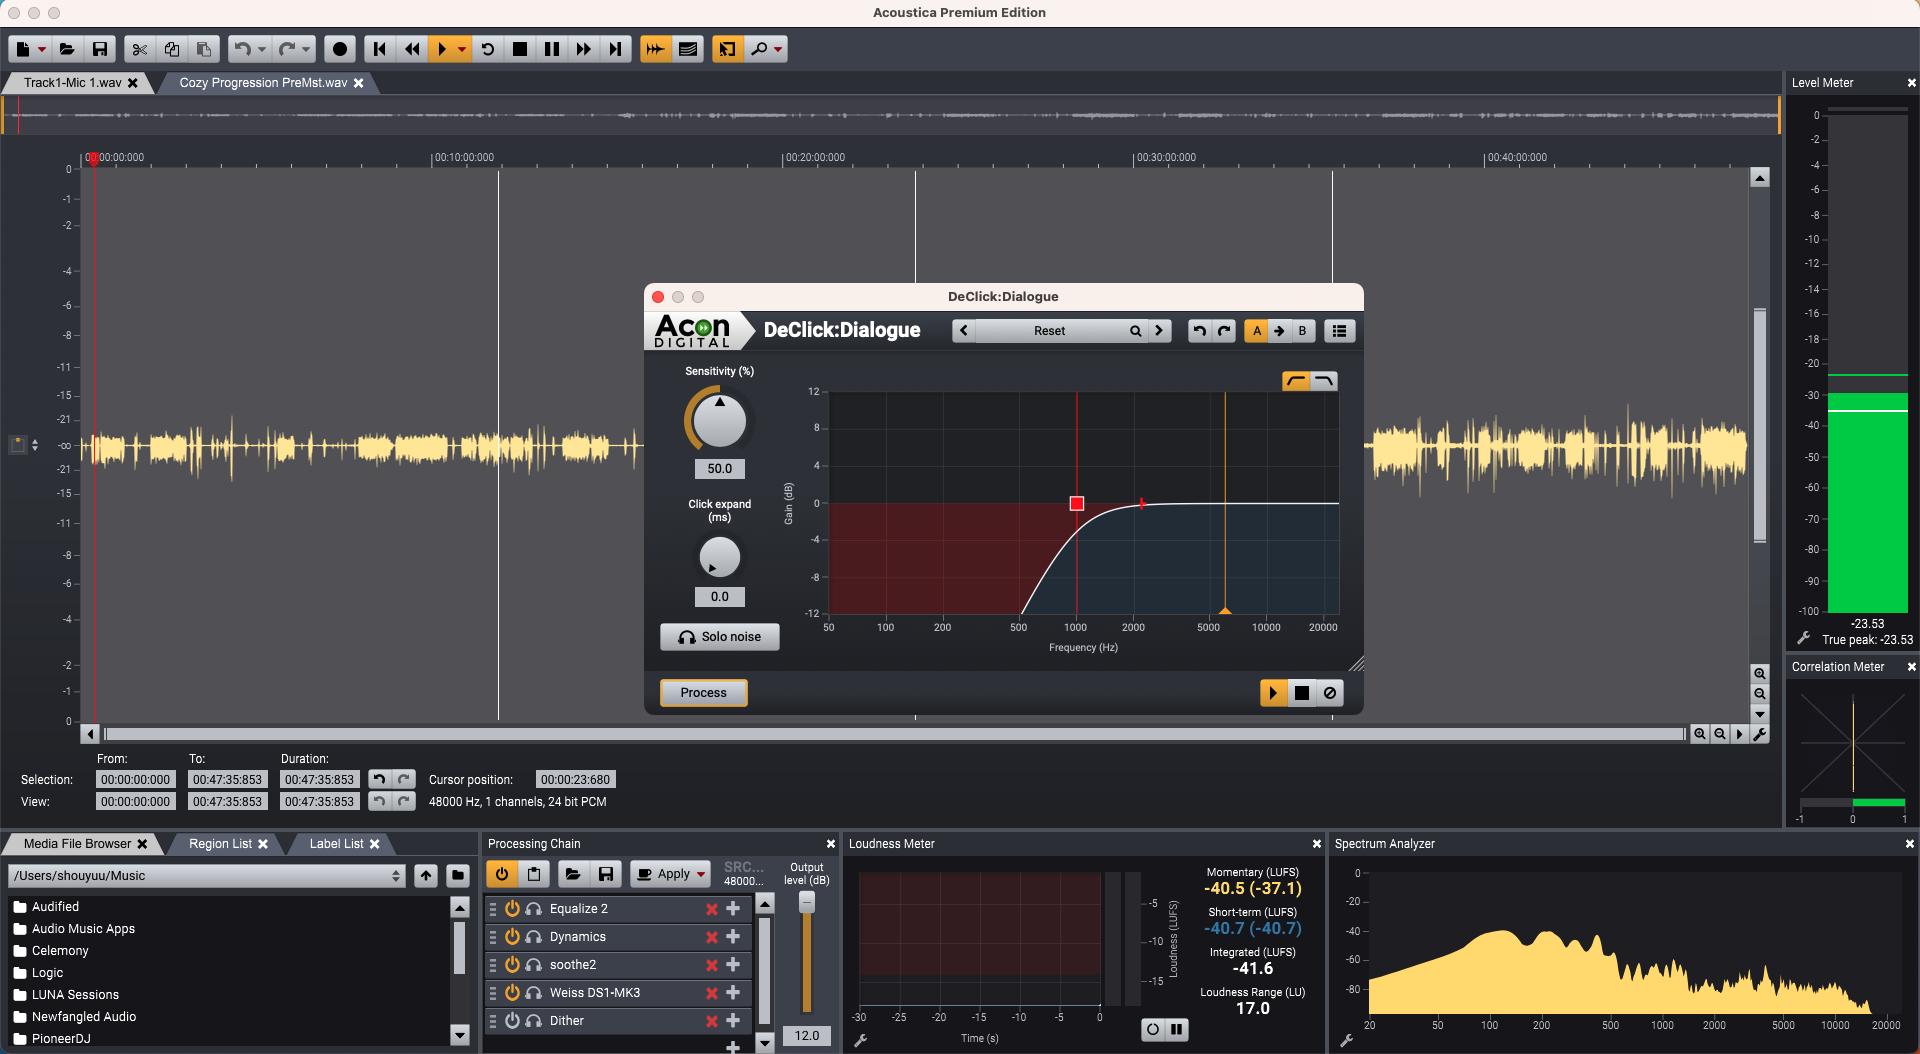
Task: Click the Rewind button in transport
Action: pyautogui.click(x=412, y=49)
